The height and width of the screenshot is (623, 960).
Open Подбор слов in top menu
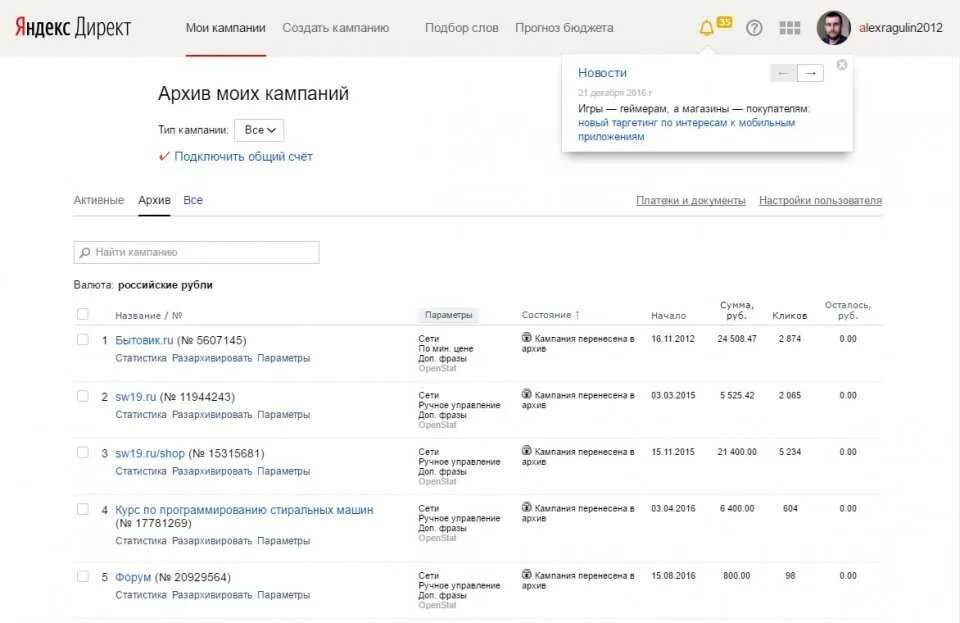coord(462,28)
